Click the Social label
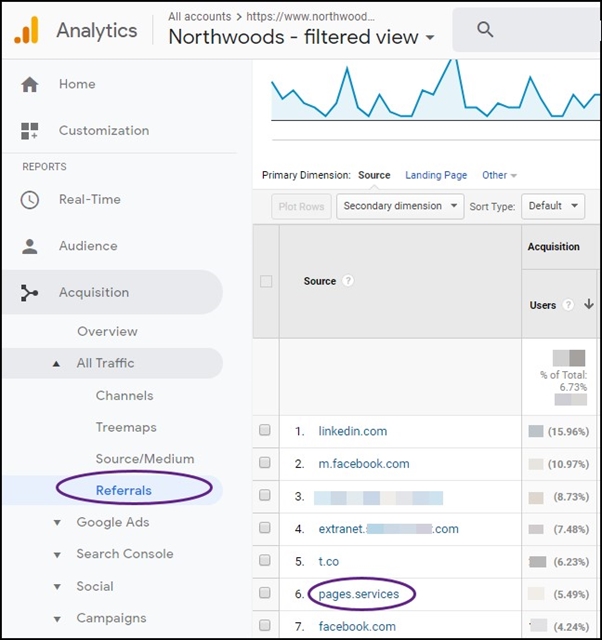Image resolution: width=602 pixels, height=640 pixels. click(x=95, y=587)
